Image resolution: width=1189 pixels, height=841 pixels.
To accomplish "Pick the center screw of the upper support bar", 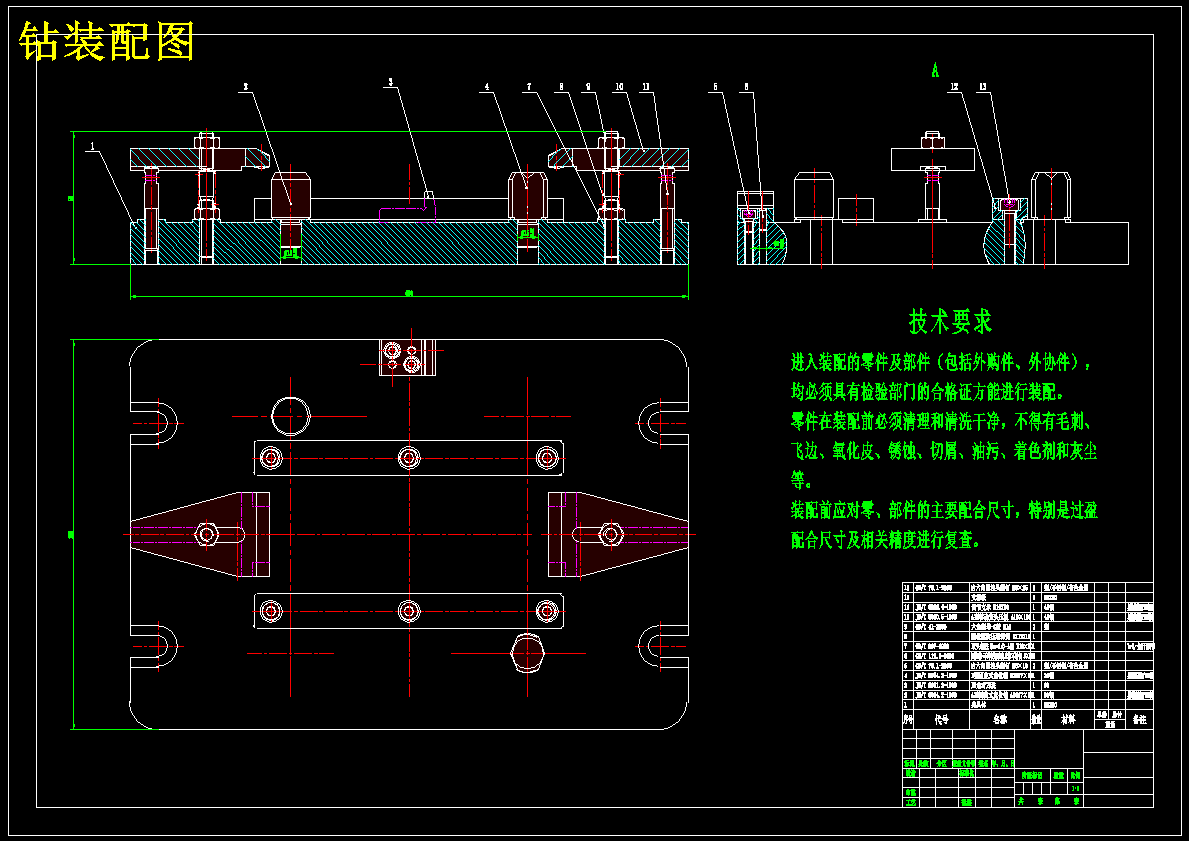I will tap(409, 457).
